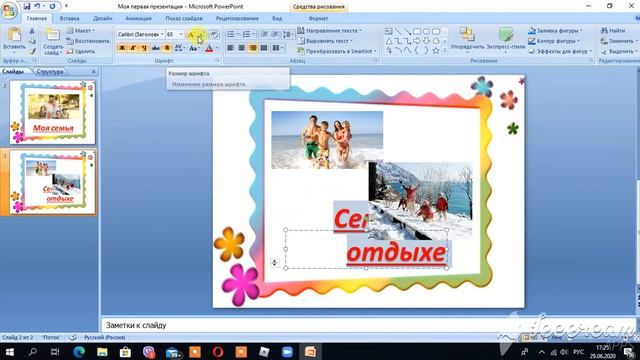The height and width of the screenshot is (360, 640).
Task: Cut selection with scissors icon
Action: click(32, 31)
